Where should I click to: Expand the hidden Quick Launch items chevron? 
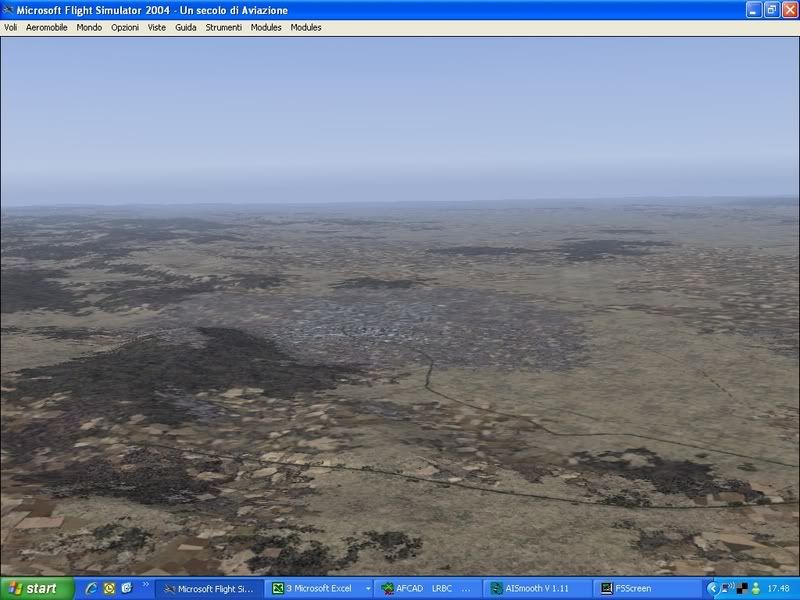[x=145, y=585]
